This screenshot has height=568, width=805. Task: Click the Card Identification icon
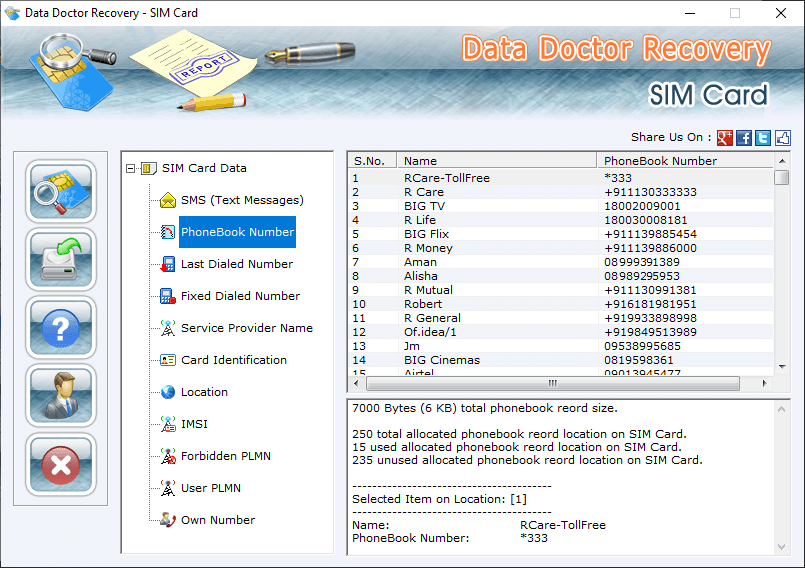tap(168, 360)
